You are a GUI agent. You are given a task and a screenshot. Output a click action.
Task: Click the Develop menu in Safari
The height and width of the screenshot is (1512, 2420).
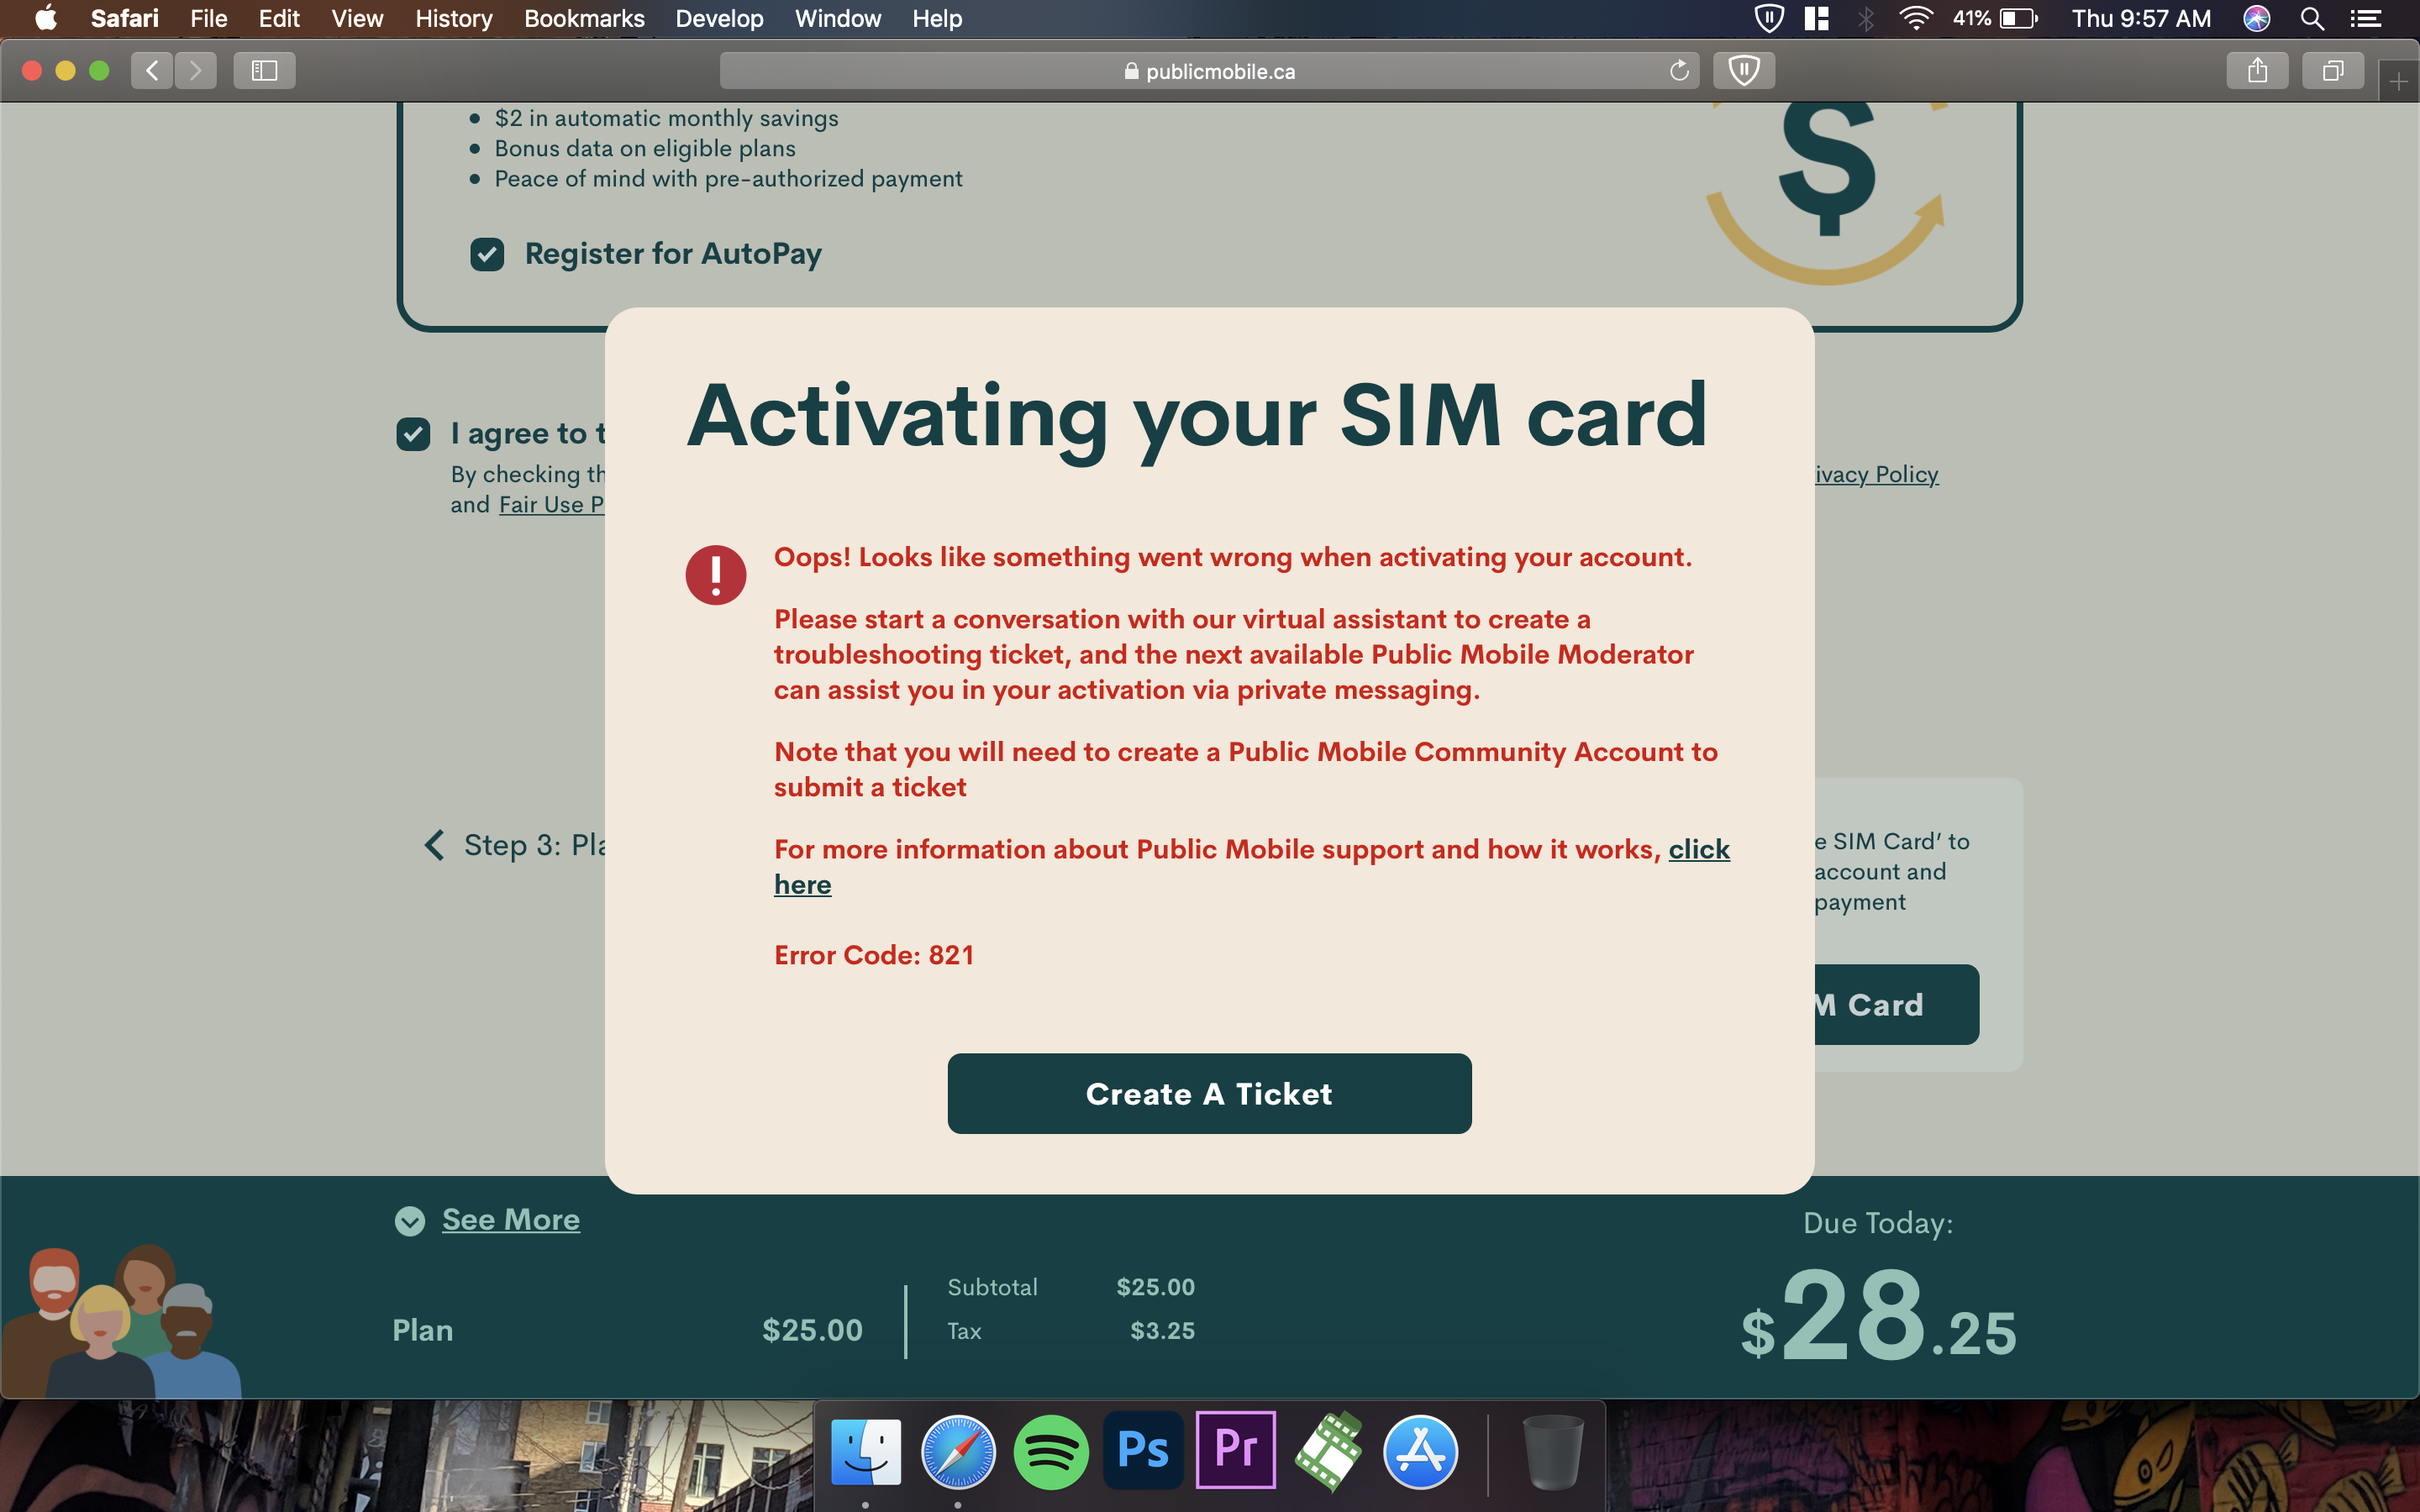pos(719,19)
